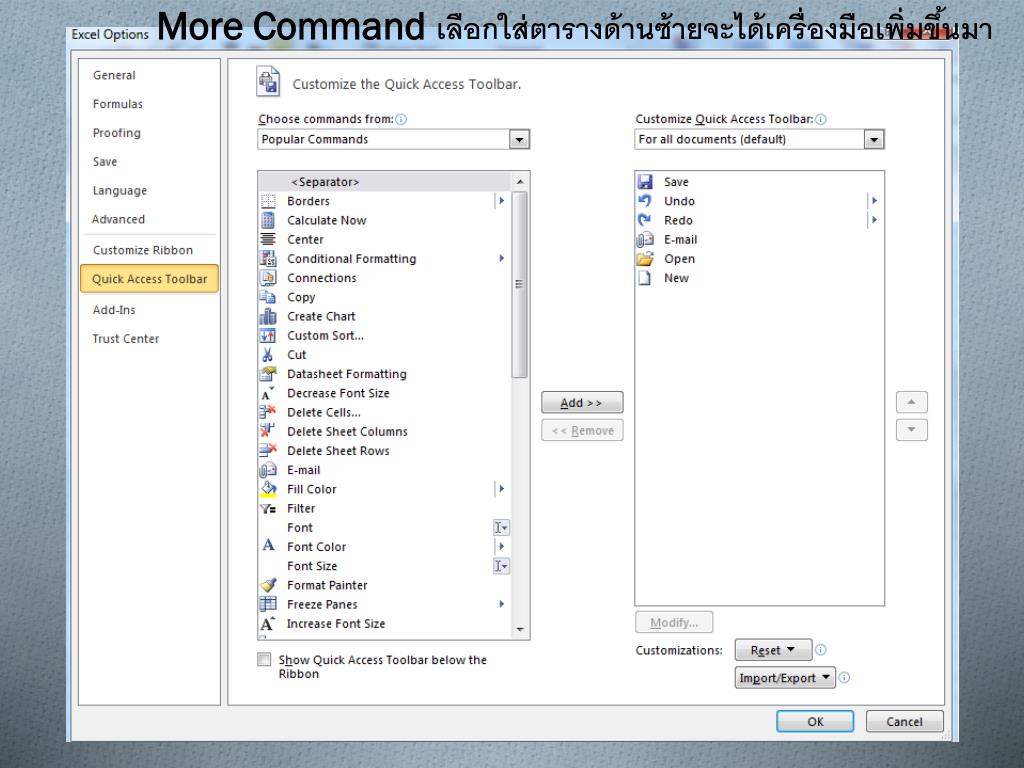Screen dimensions: 1024x768
Task: Click the commands list scroll-down arrow
Action: coord(520,630)
